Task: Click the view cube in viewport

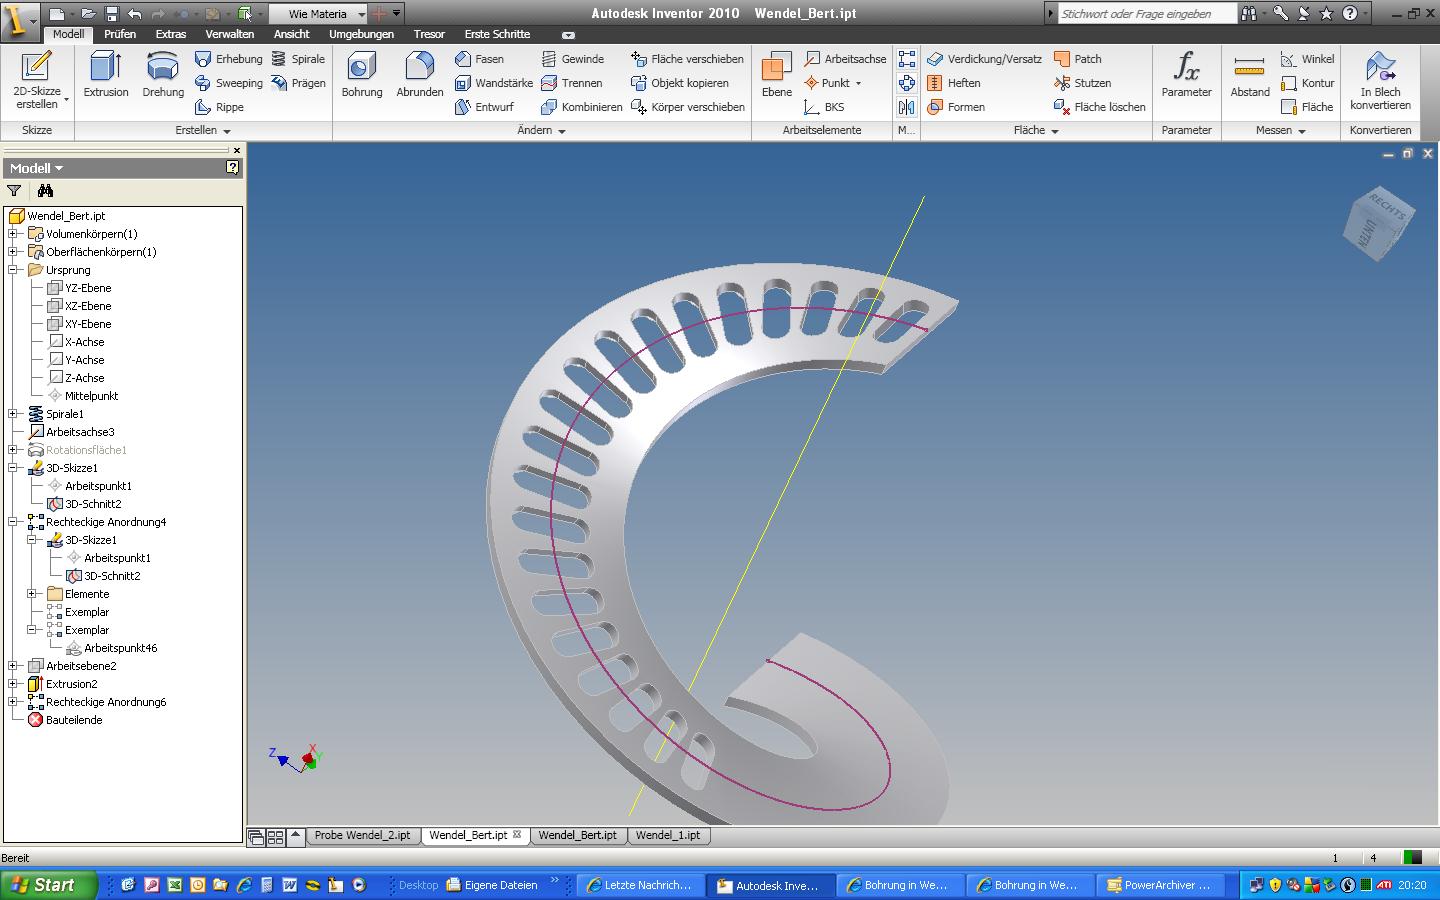Action: pyautogui.click(x=1379, y=222)
